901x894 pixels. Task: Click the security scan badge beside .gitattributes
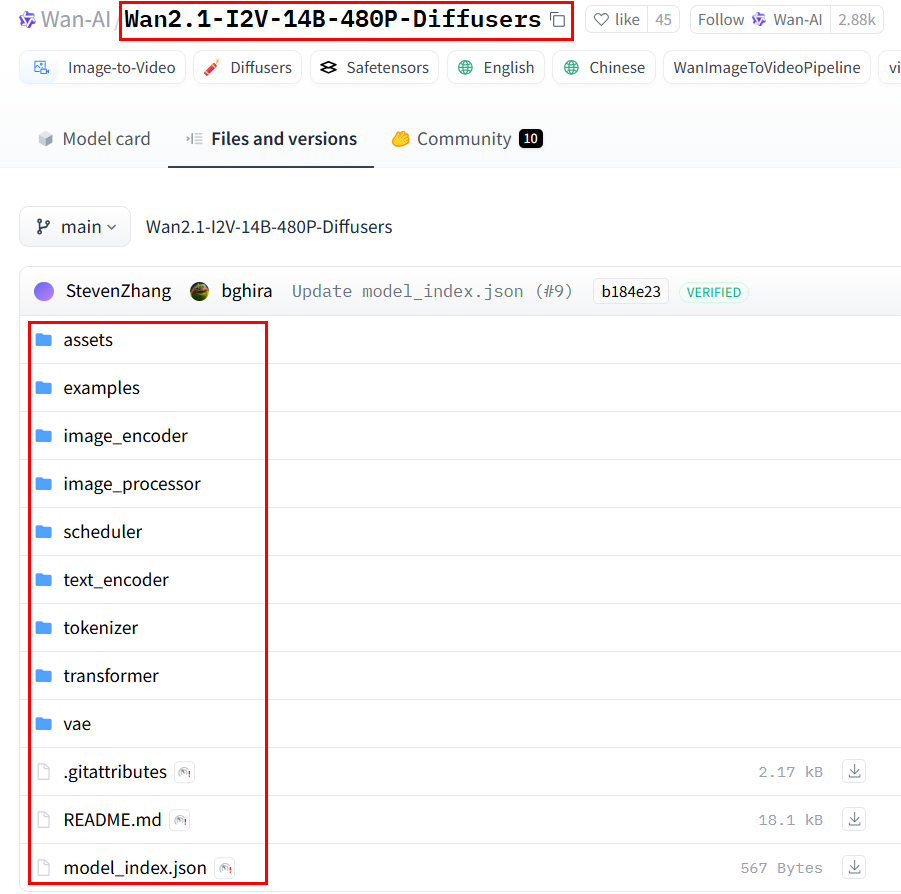point(184,773)
